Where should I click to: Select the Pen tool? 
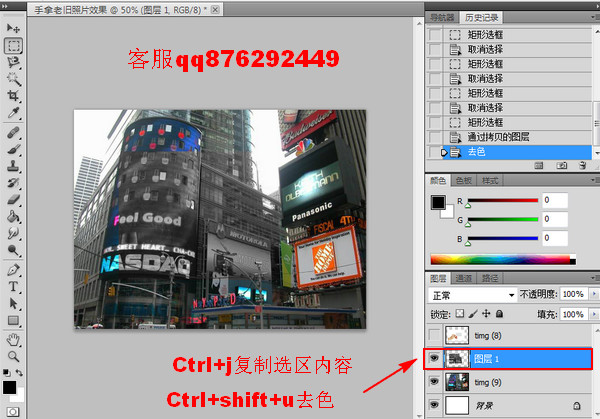point(13,270)
